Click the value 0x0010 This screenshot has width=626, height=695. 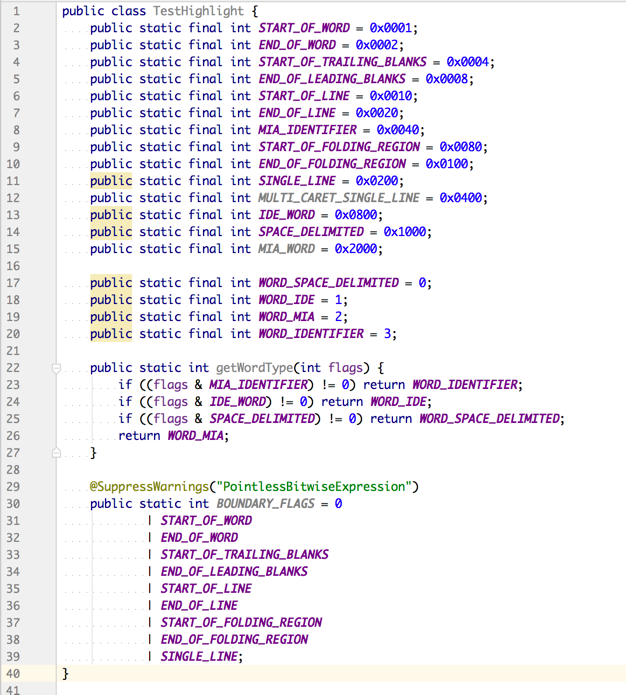[x=391, y=96]
